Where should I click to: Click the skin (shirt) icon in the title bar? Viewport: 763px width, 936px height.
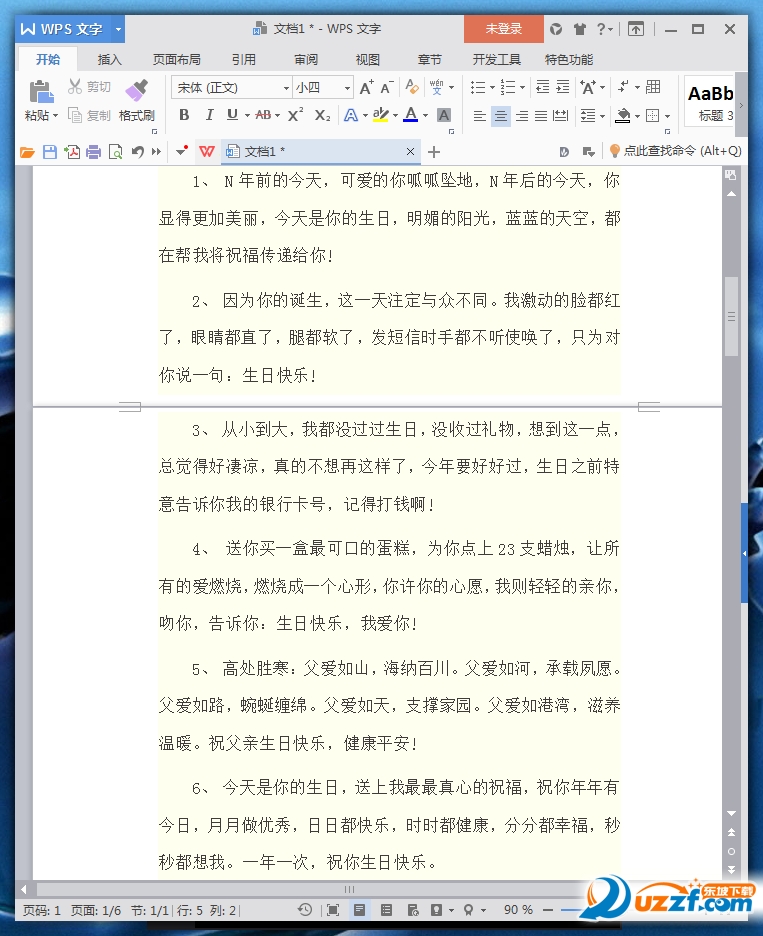[x=580, y=29]
